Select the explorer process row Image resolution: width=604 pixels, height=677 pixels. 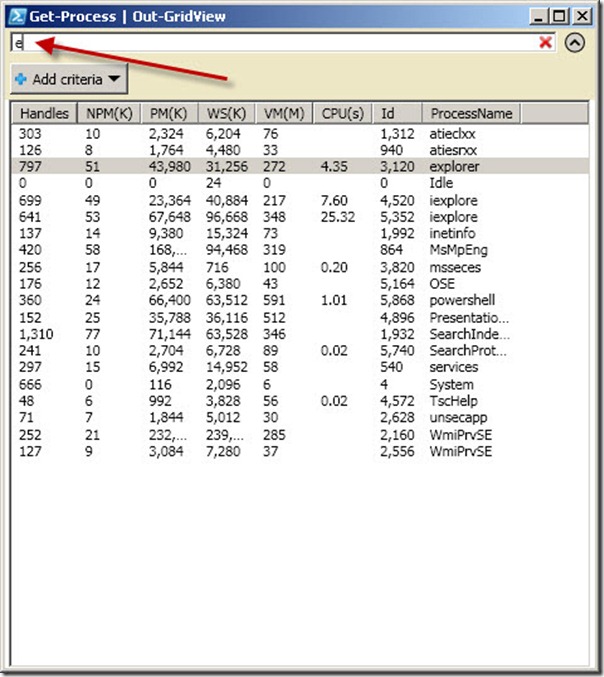tap(300, 167)
